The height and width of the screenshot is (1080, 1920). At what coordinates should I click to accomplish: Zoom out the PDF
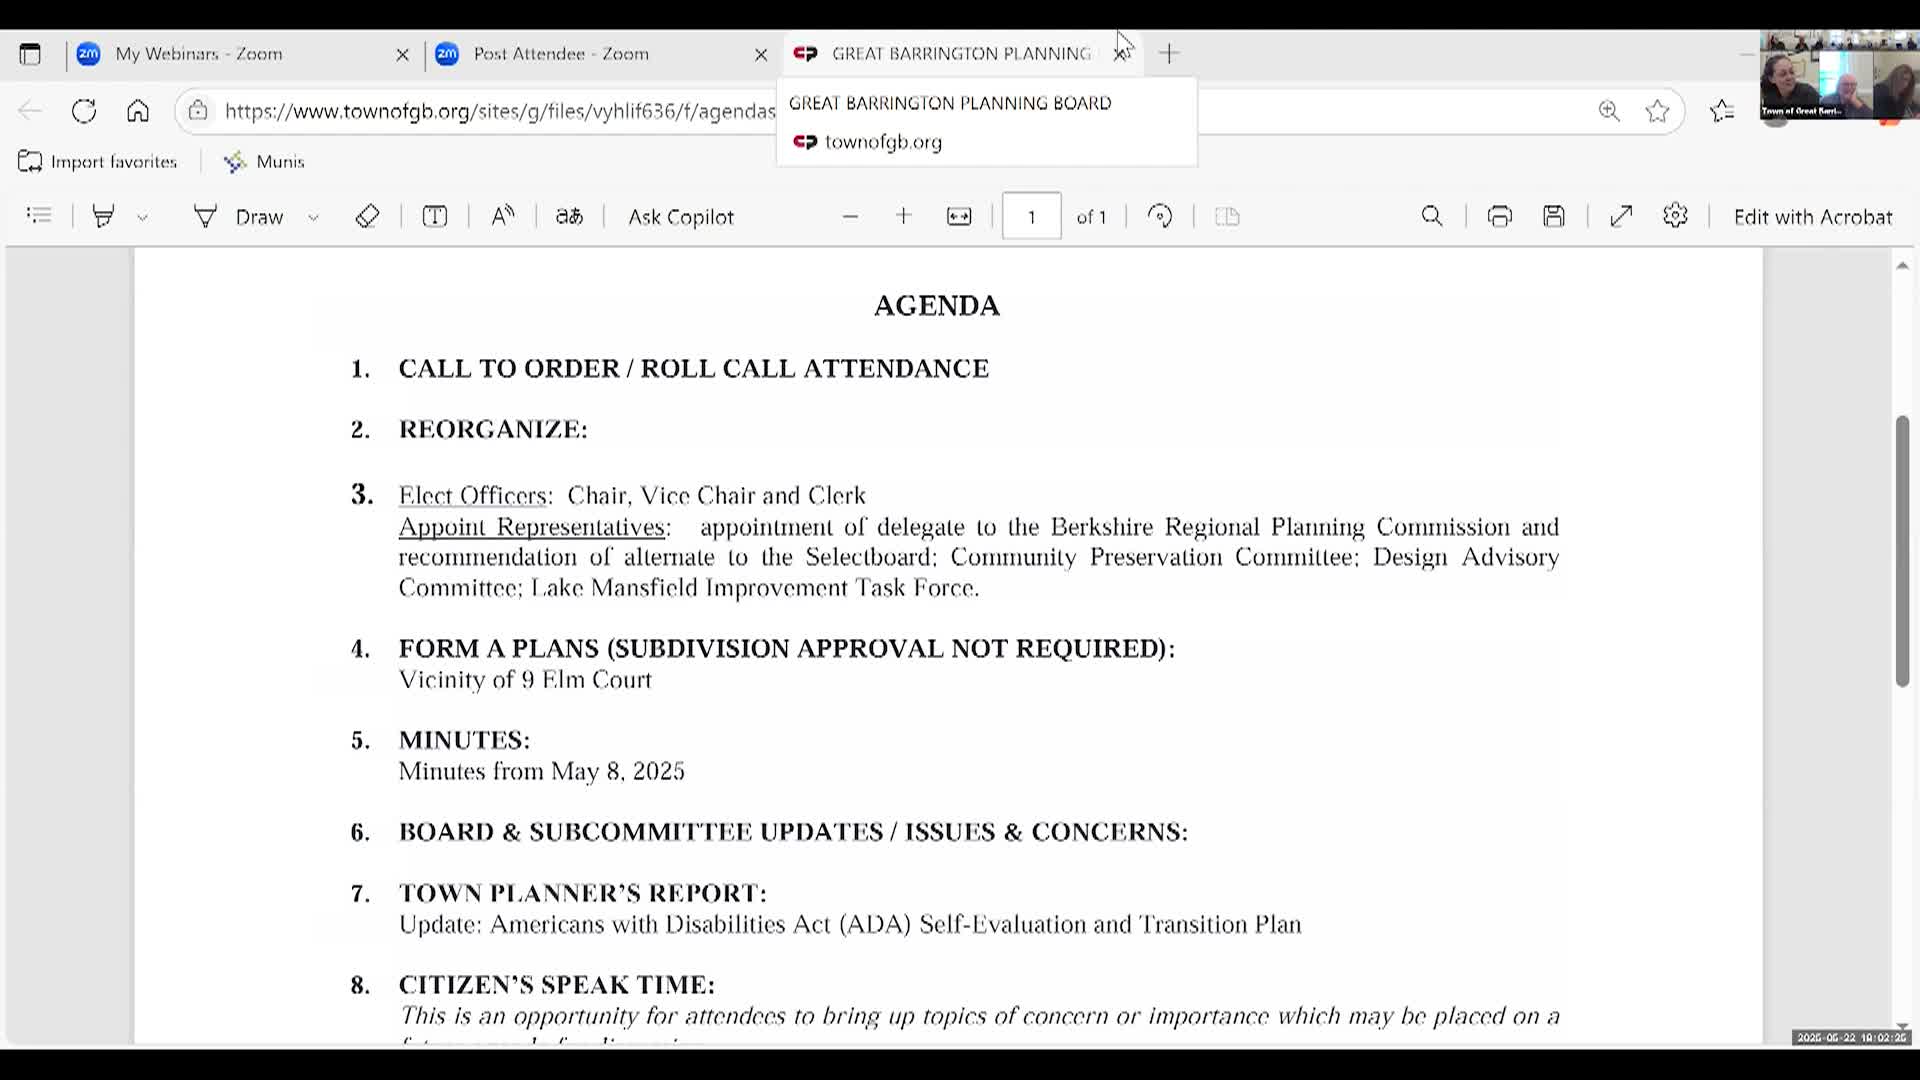tap(851, 216)
